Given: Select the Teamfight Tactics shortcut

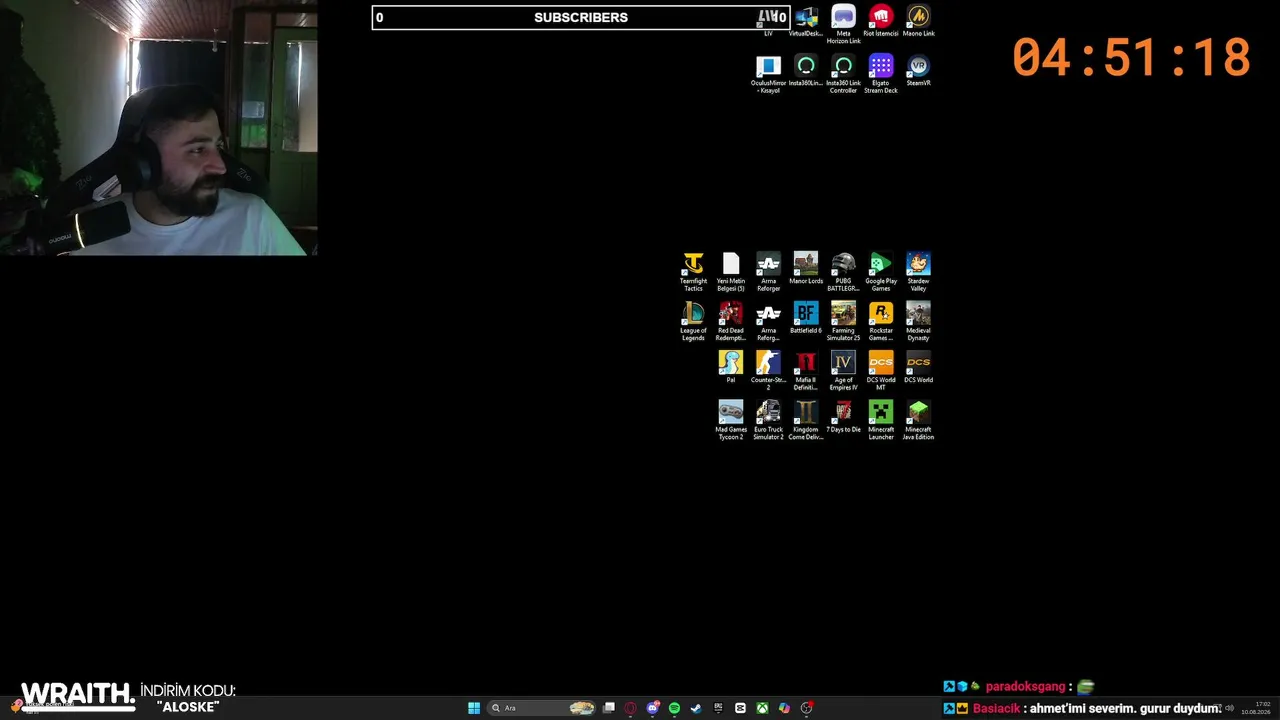Looking at the screenshot, I should 693,272.
